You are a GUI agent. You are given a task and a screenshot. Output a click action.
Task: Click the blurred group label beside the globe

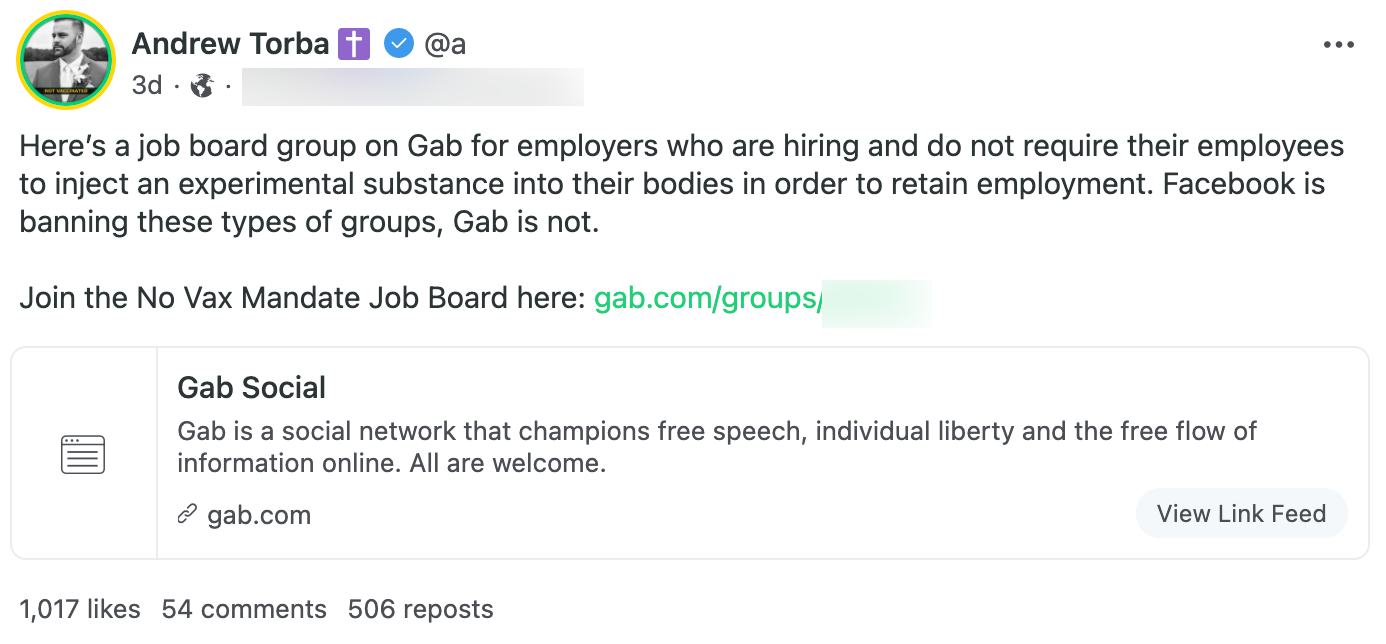click(x=412, y=87)
